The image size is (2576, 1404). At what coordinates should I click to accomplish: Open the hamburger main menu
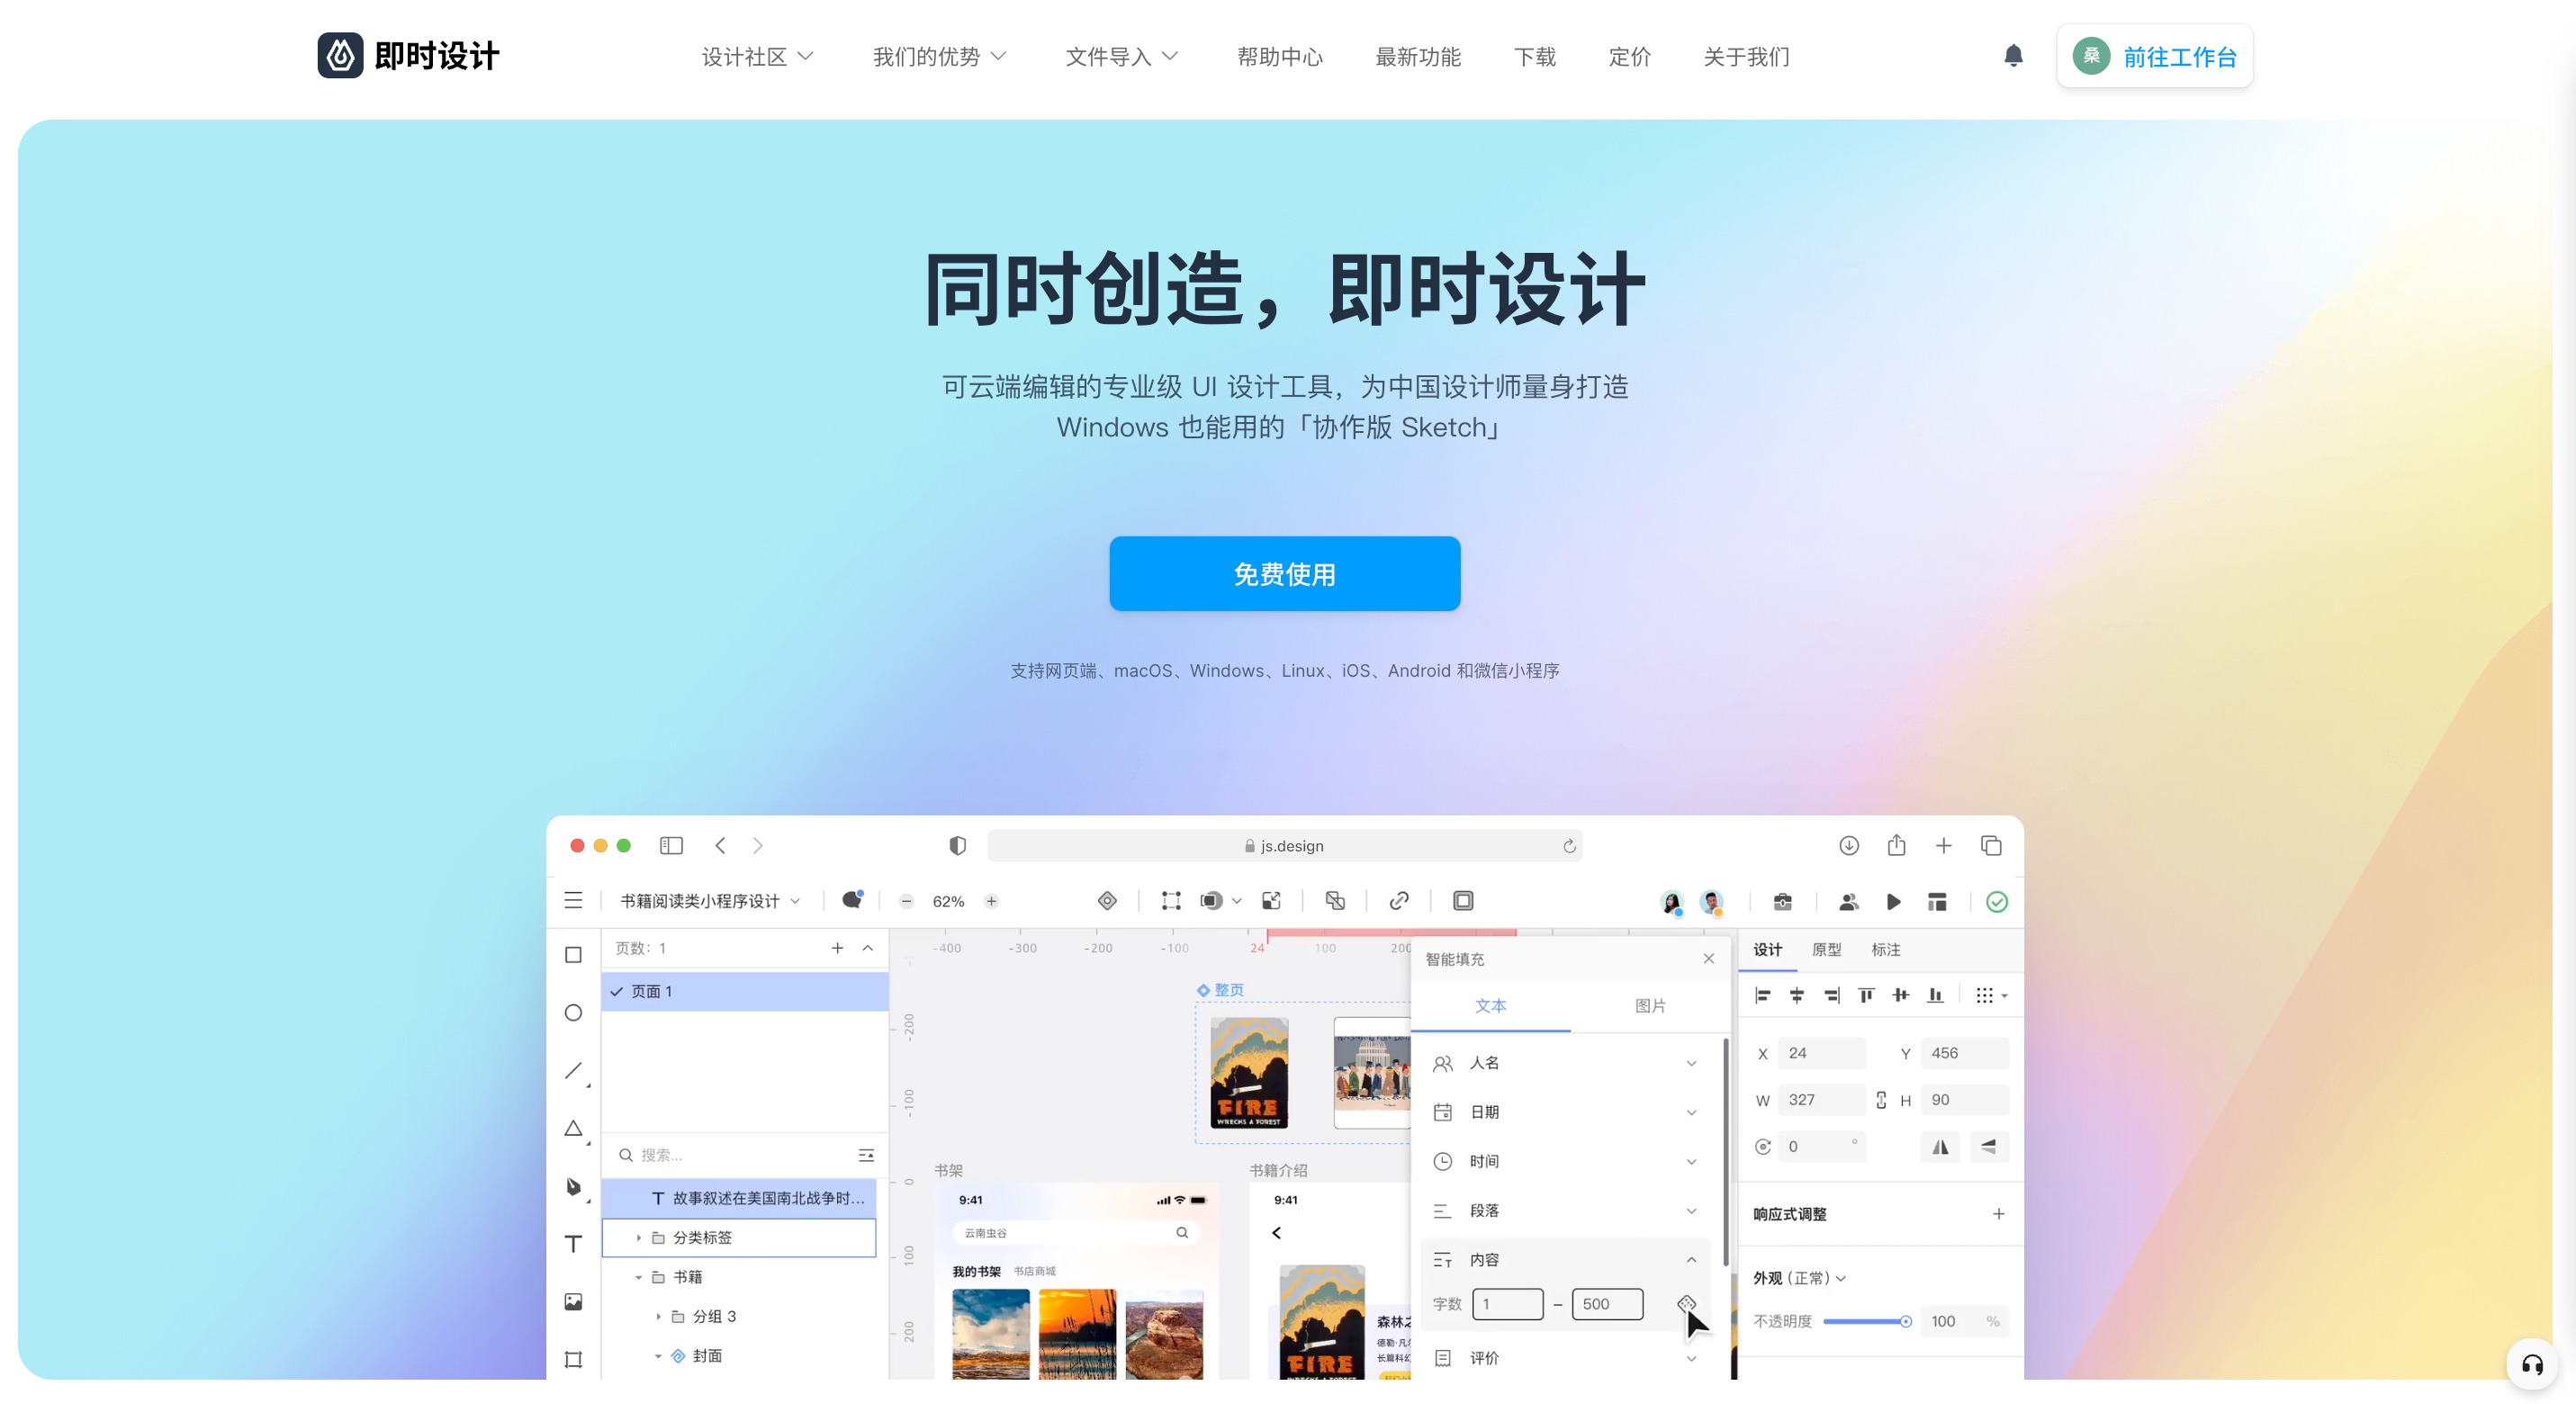(x=573, y=900)
